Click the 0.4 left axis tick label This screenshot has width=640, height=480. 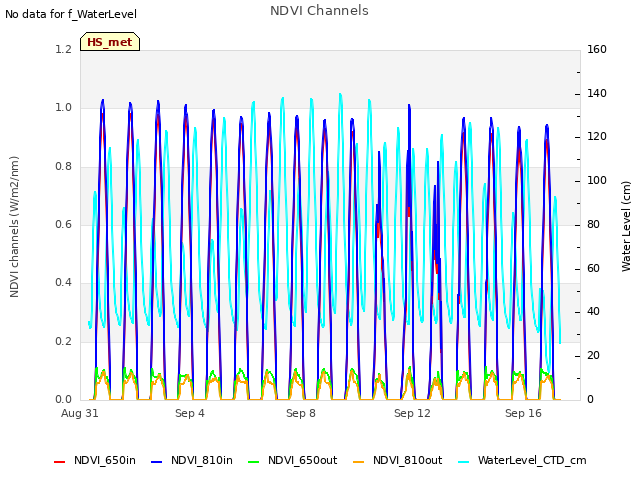pos(63,282)
